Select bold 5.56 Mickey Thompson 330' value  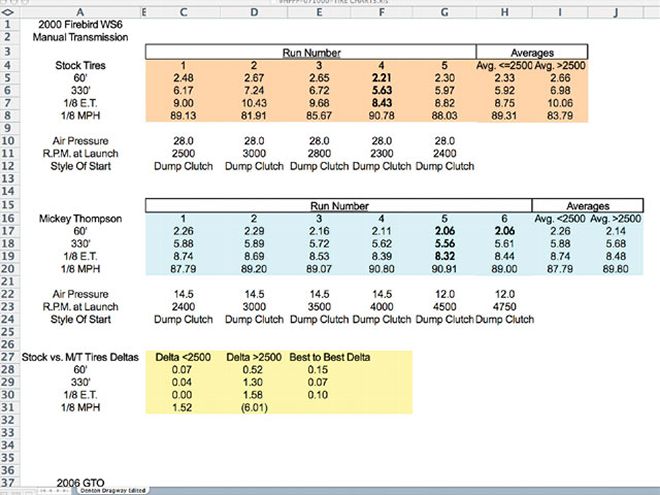coord(444,244)
